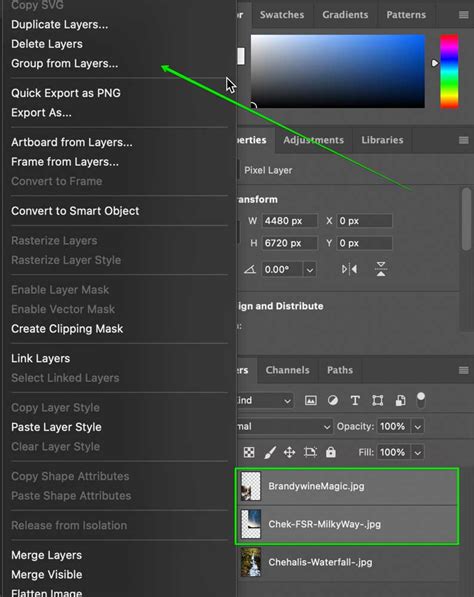Choose Link Layers menu item
The image size is (474, 597).
[x=40, y=359]
